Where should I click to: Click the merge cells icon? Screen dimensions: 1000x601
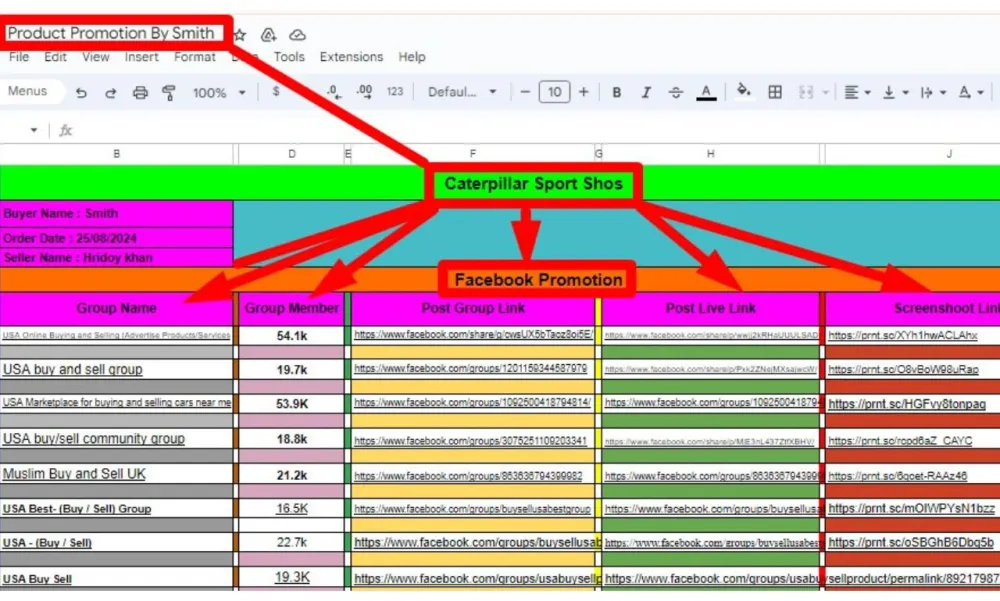806,93
